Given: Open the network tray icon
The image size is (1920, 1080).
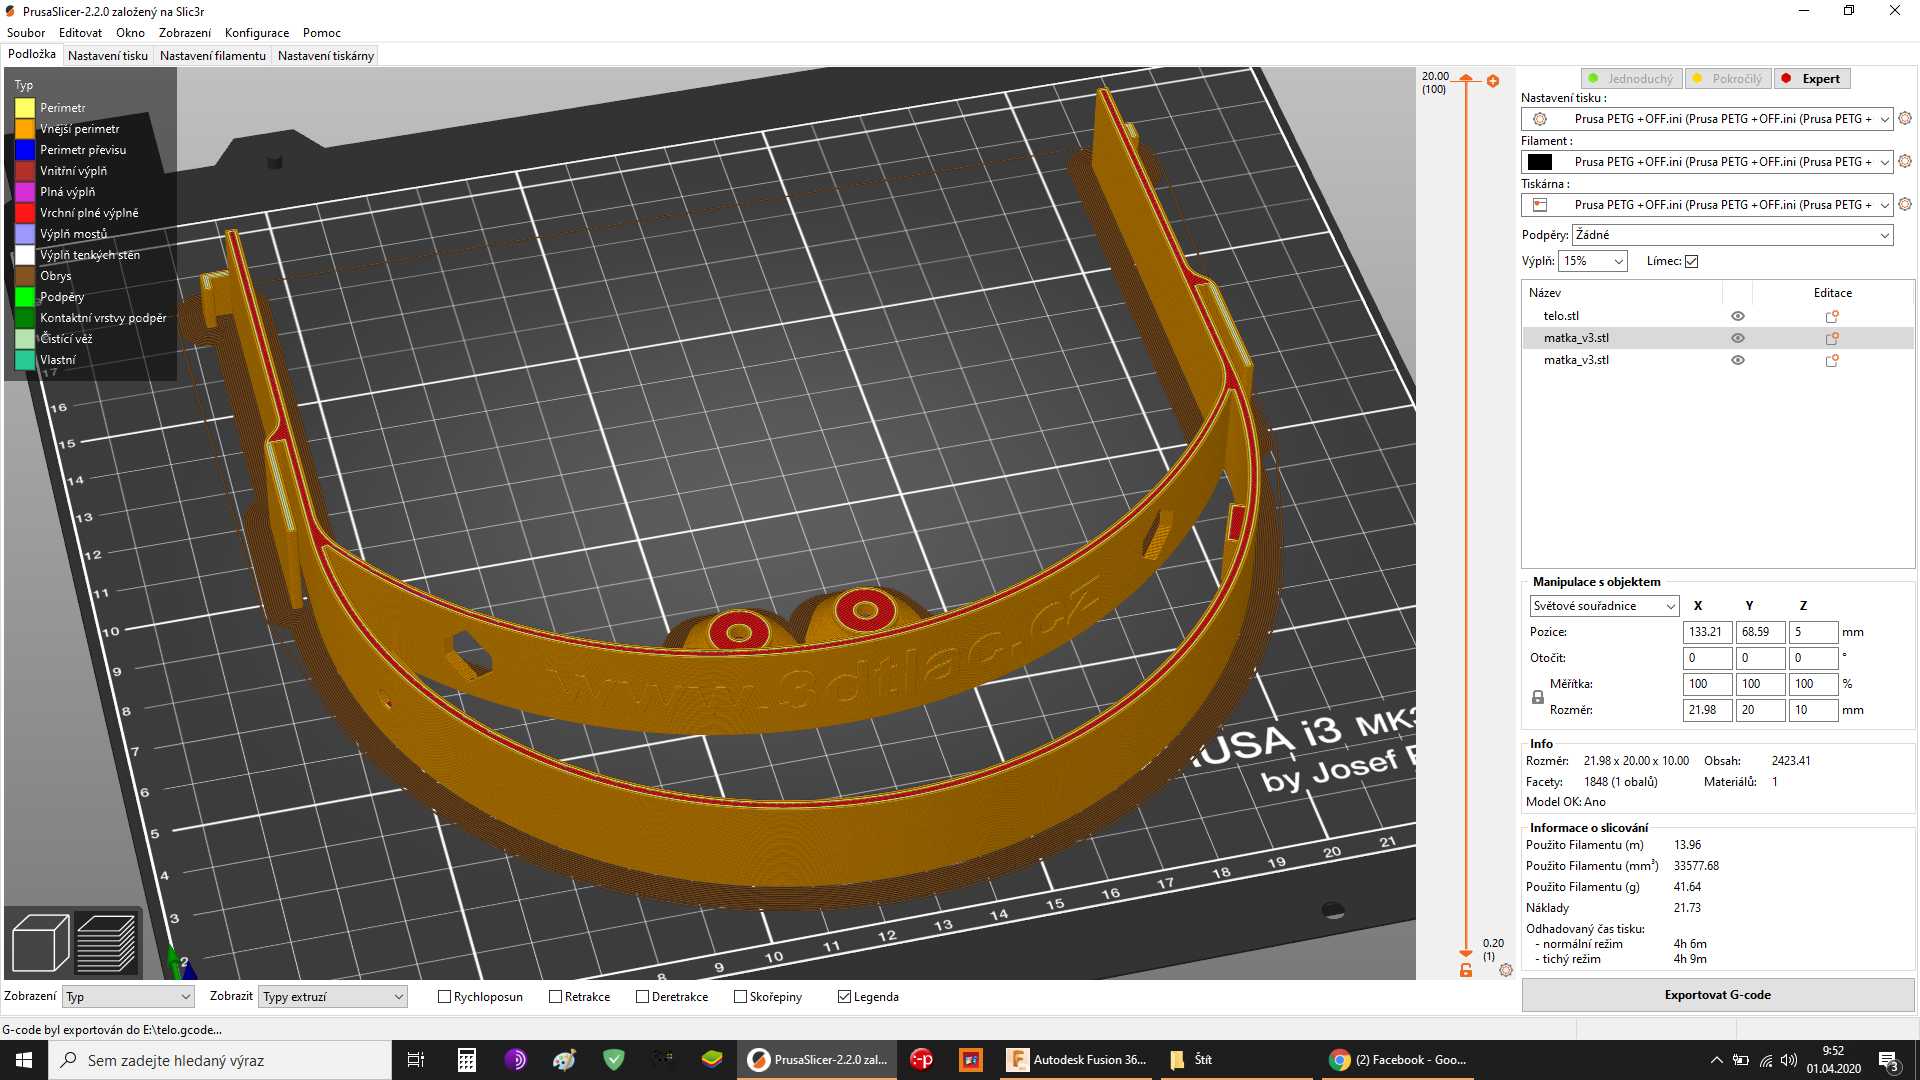Looking at the screenshot, I should (1766, 1060).
